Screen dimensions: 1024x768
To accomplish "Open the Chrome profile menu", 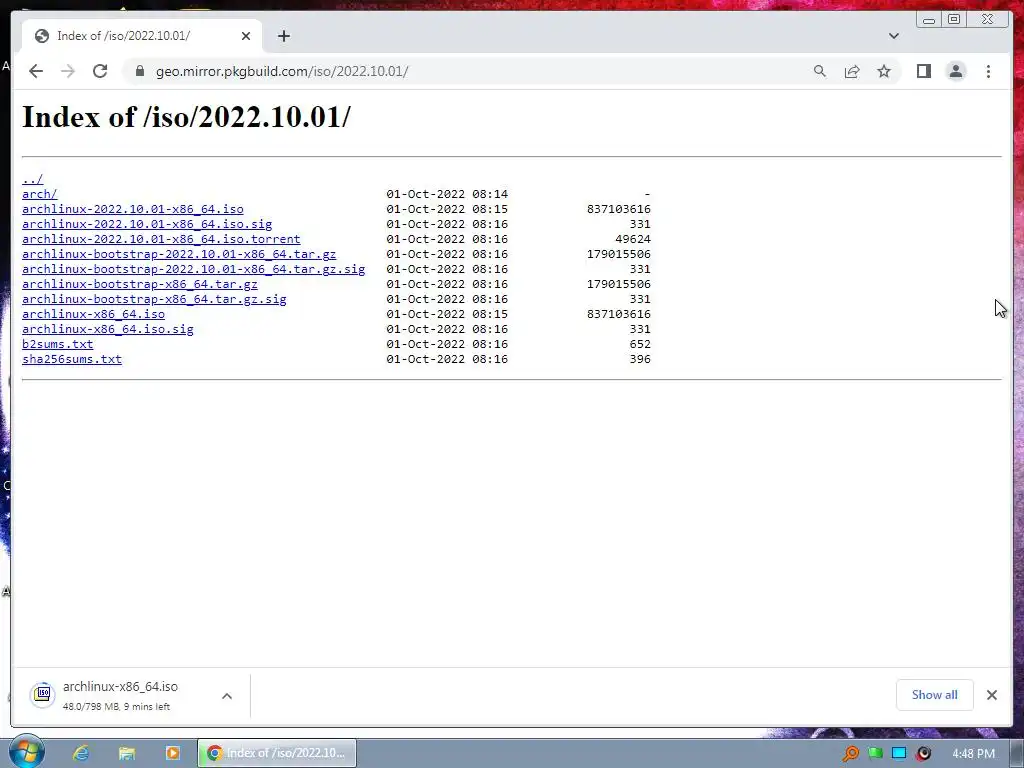I will click(955, 71).
